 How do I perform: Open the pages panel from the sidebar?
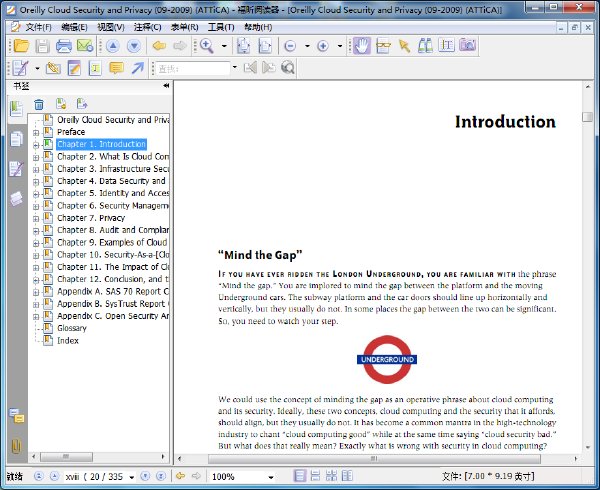[16, 139]
